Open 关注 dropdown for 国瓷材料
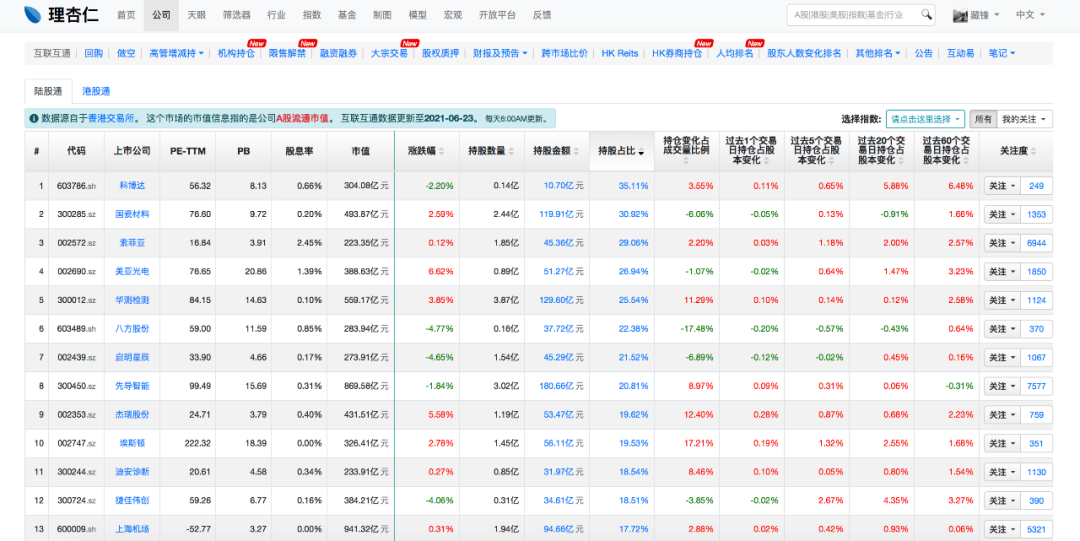The height and width of the screenshot is (541, 1080). 1001,214
